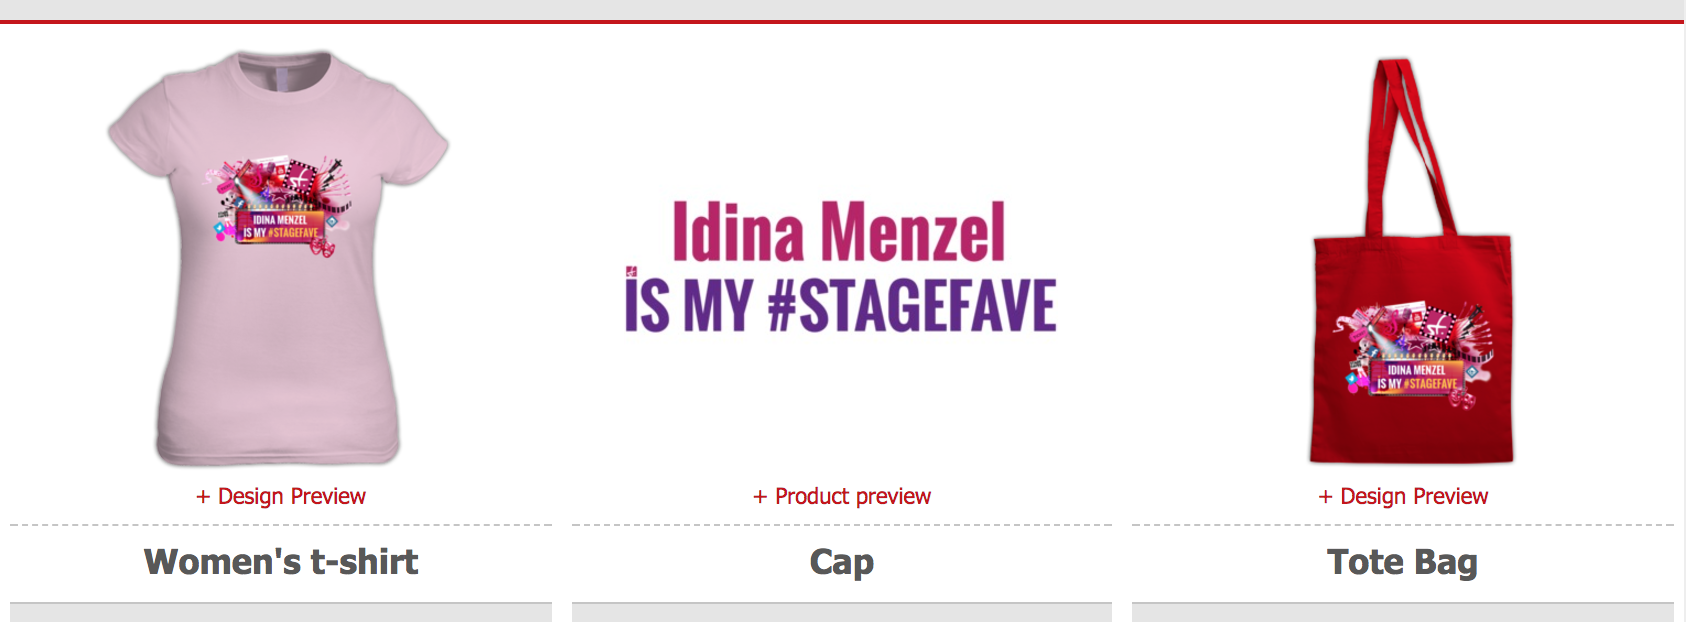Click the gray bar beneath the Cap title
This screenshot has height=622, width=1686.
[x=842, y=612]
